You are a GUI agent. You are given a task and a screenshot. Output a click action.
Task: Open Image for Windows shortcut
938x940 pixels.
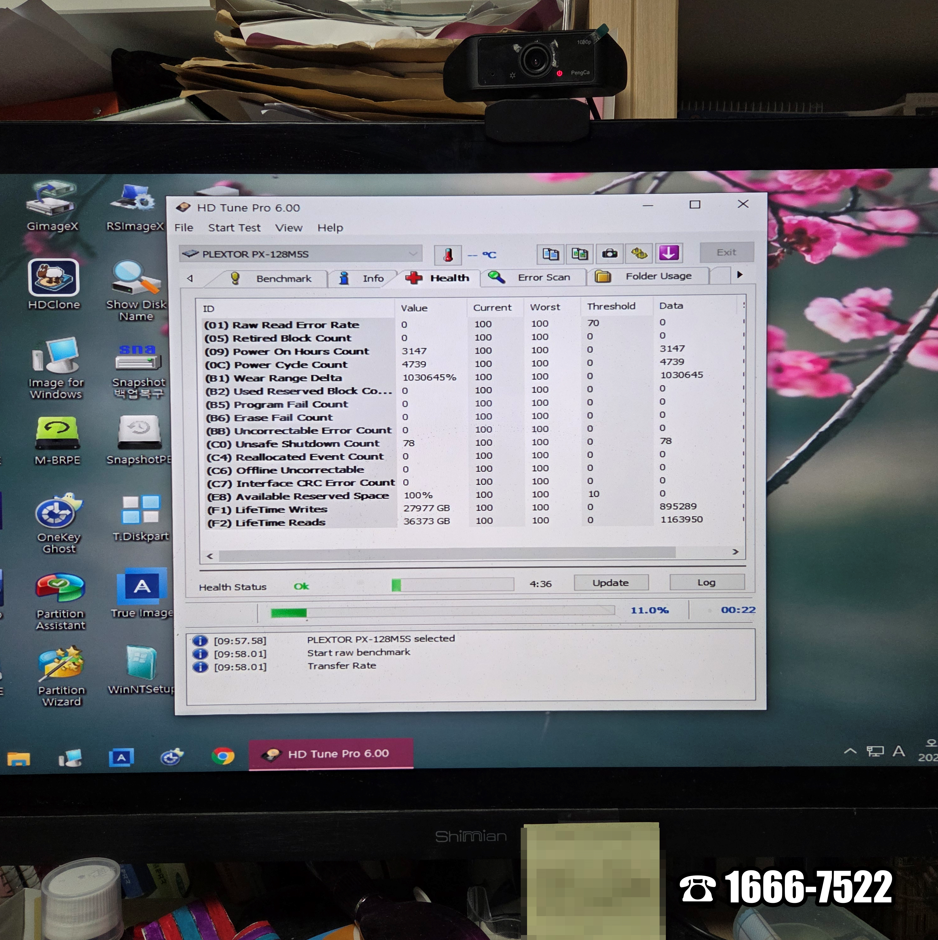tap(56, 367)
